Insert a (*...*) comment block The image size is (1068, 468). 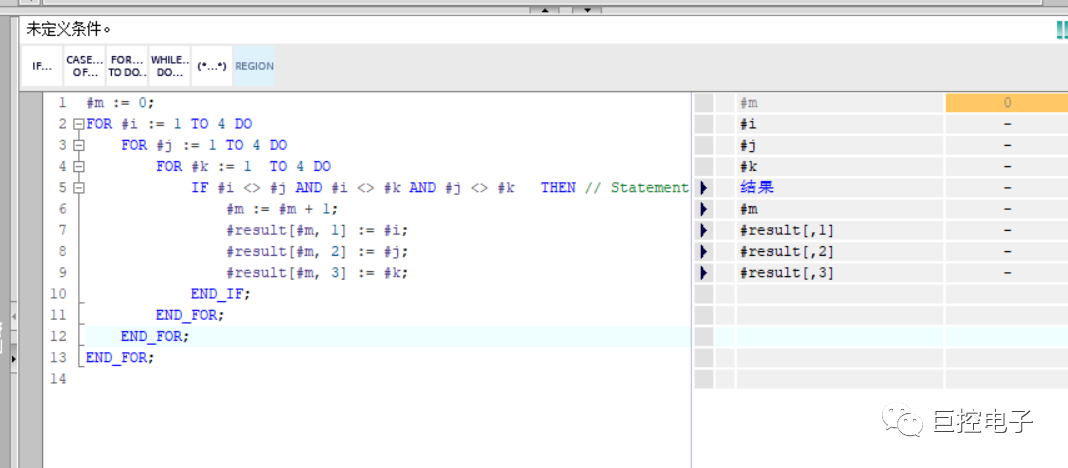212,66
